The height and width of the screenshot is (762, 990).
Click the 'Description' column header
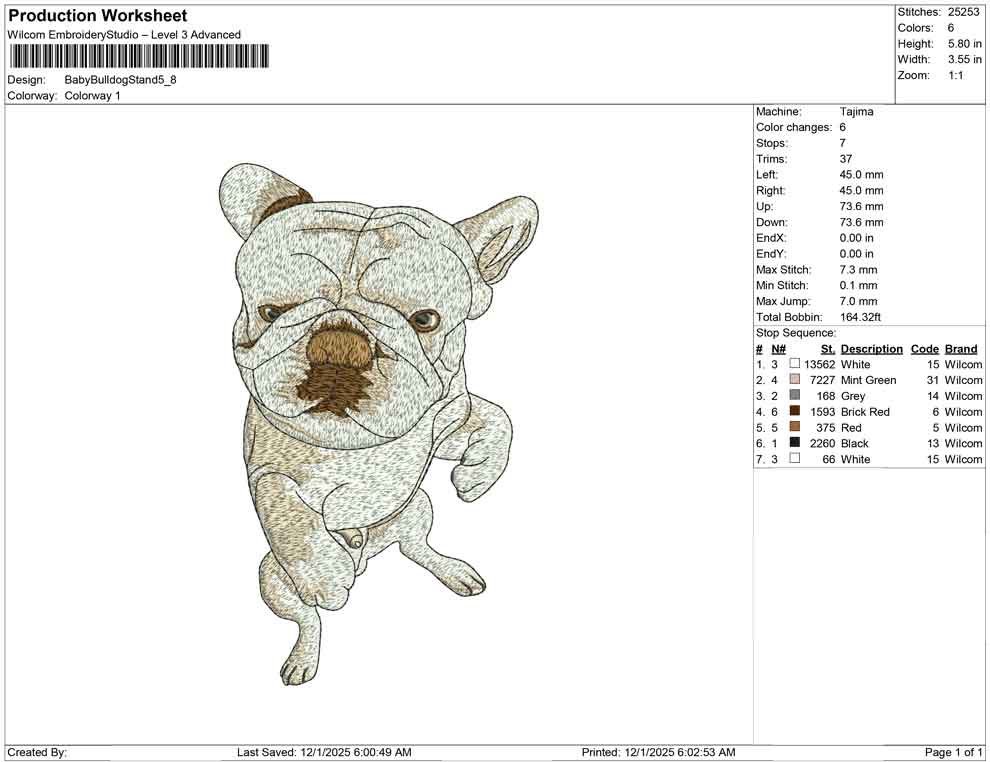click(872, 349)
